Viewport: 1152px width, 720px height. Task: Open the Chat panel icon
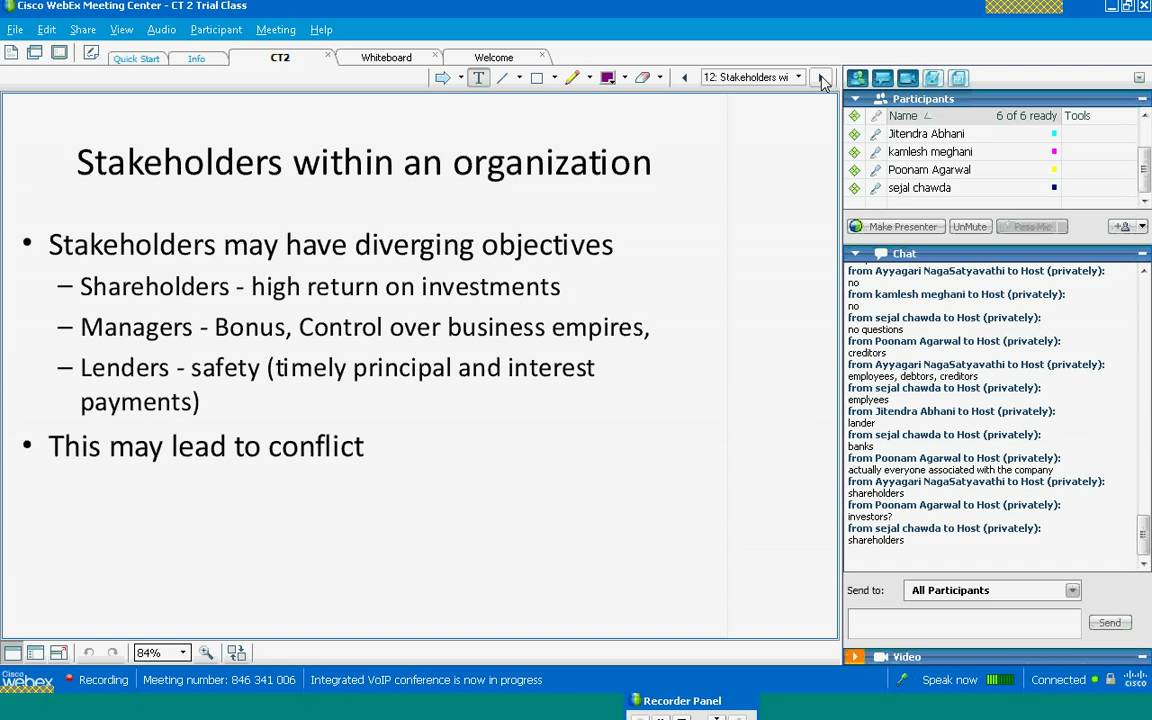click(882, 78)
